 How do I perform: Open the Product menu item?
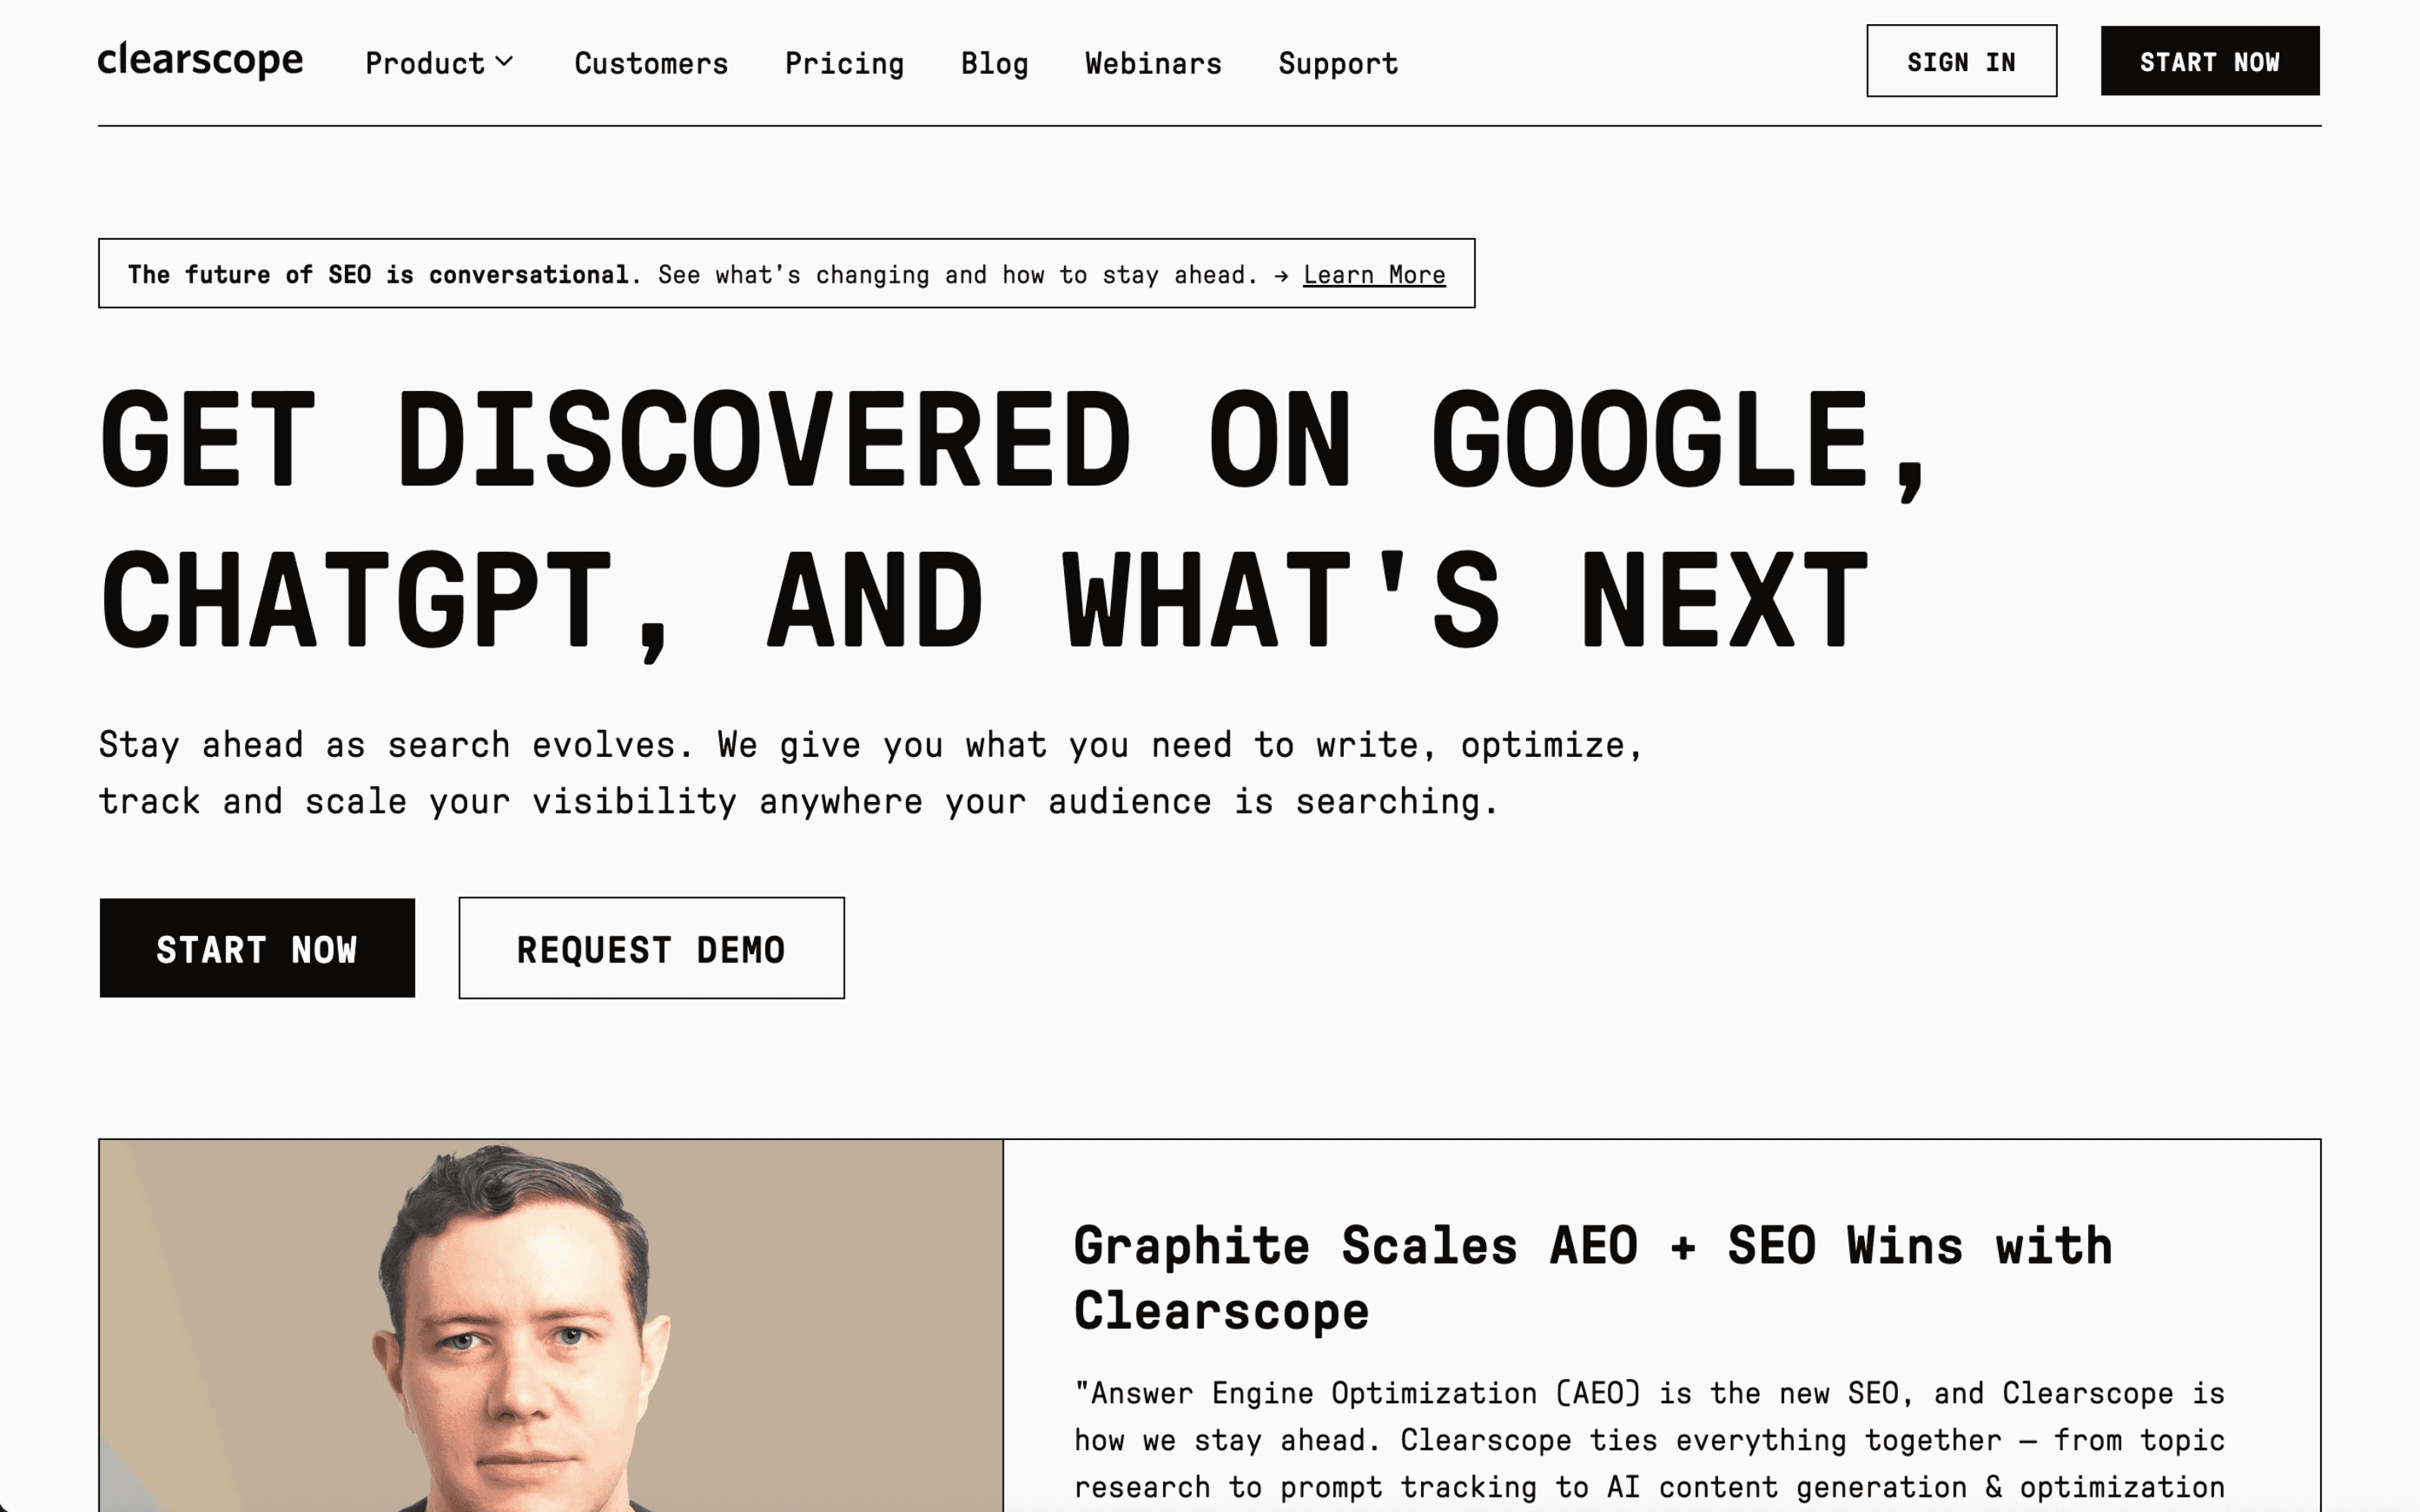click(x=425, y=63)
